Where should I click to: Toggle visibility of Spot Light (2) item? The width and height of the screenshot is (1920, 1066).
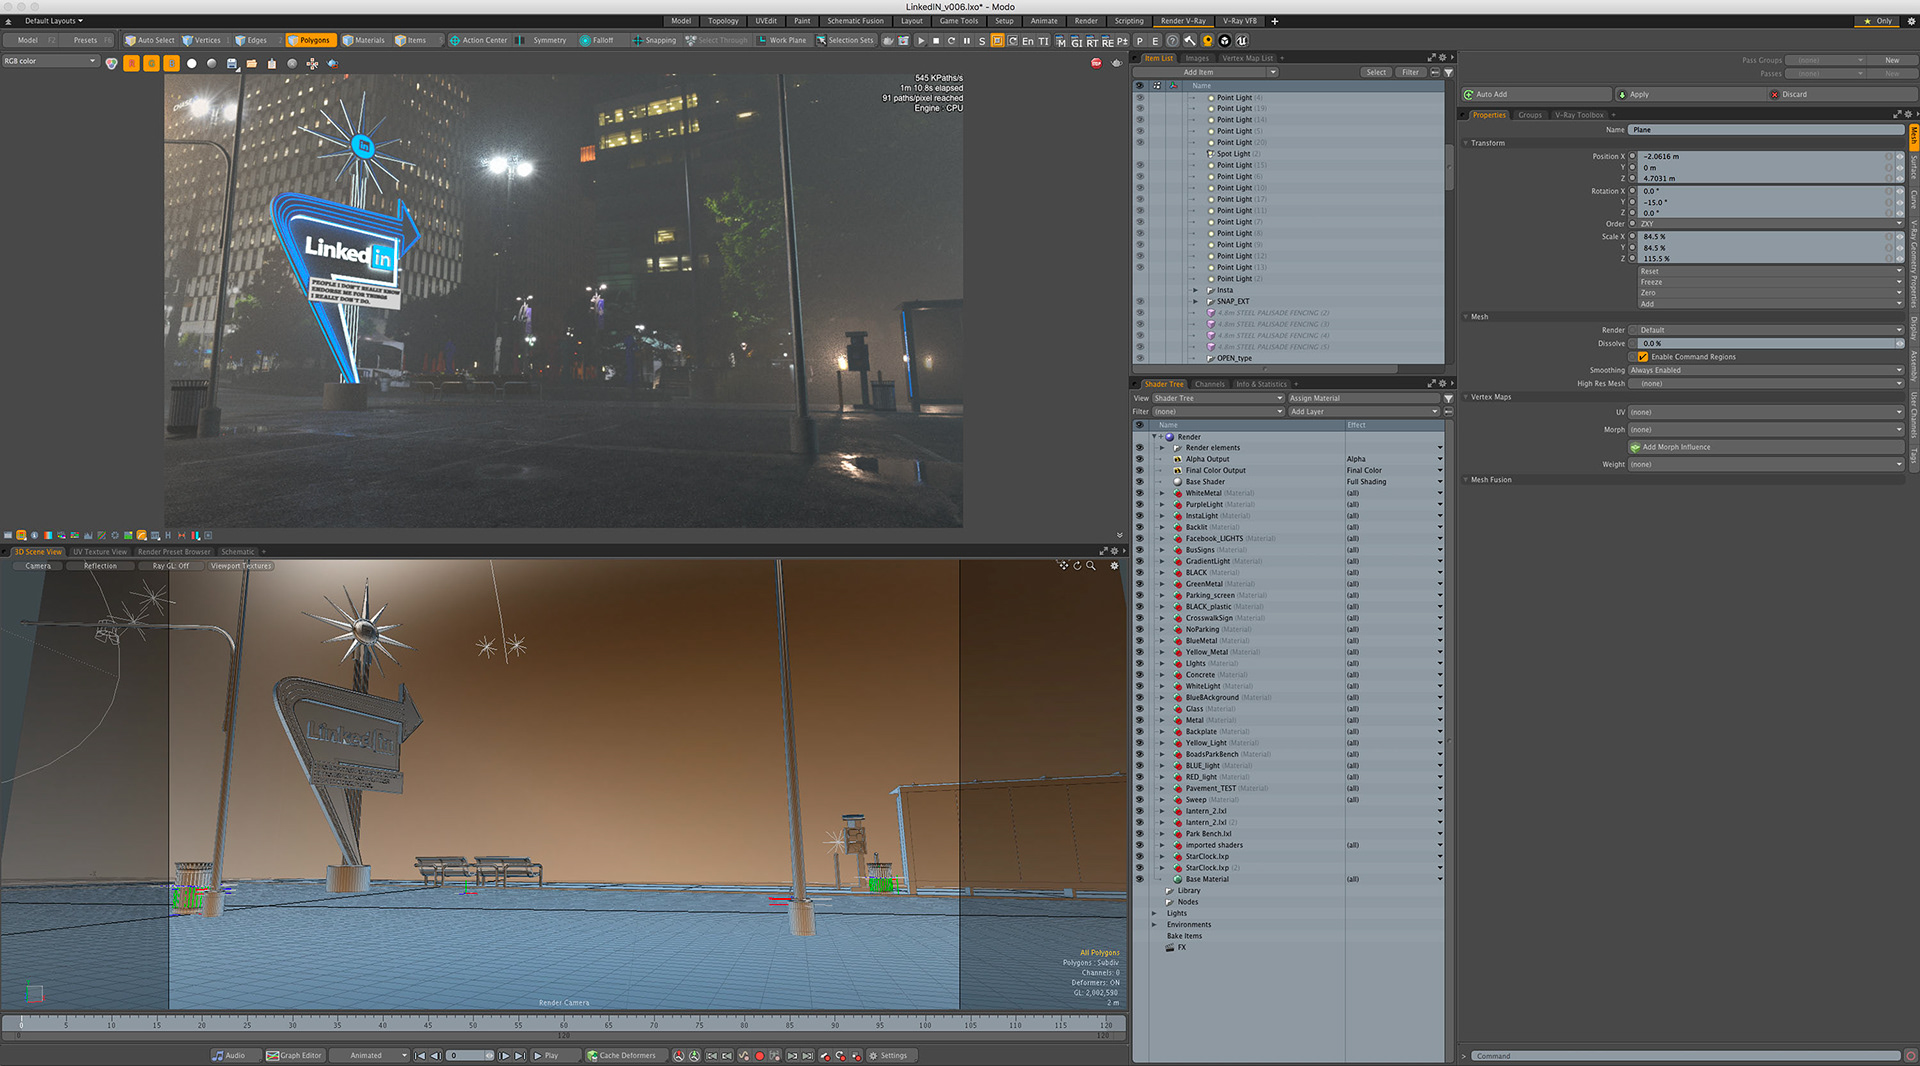(1139, 154)
